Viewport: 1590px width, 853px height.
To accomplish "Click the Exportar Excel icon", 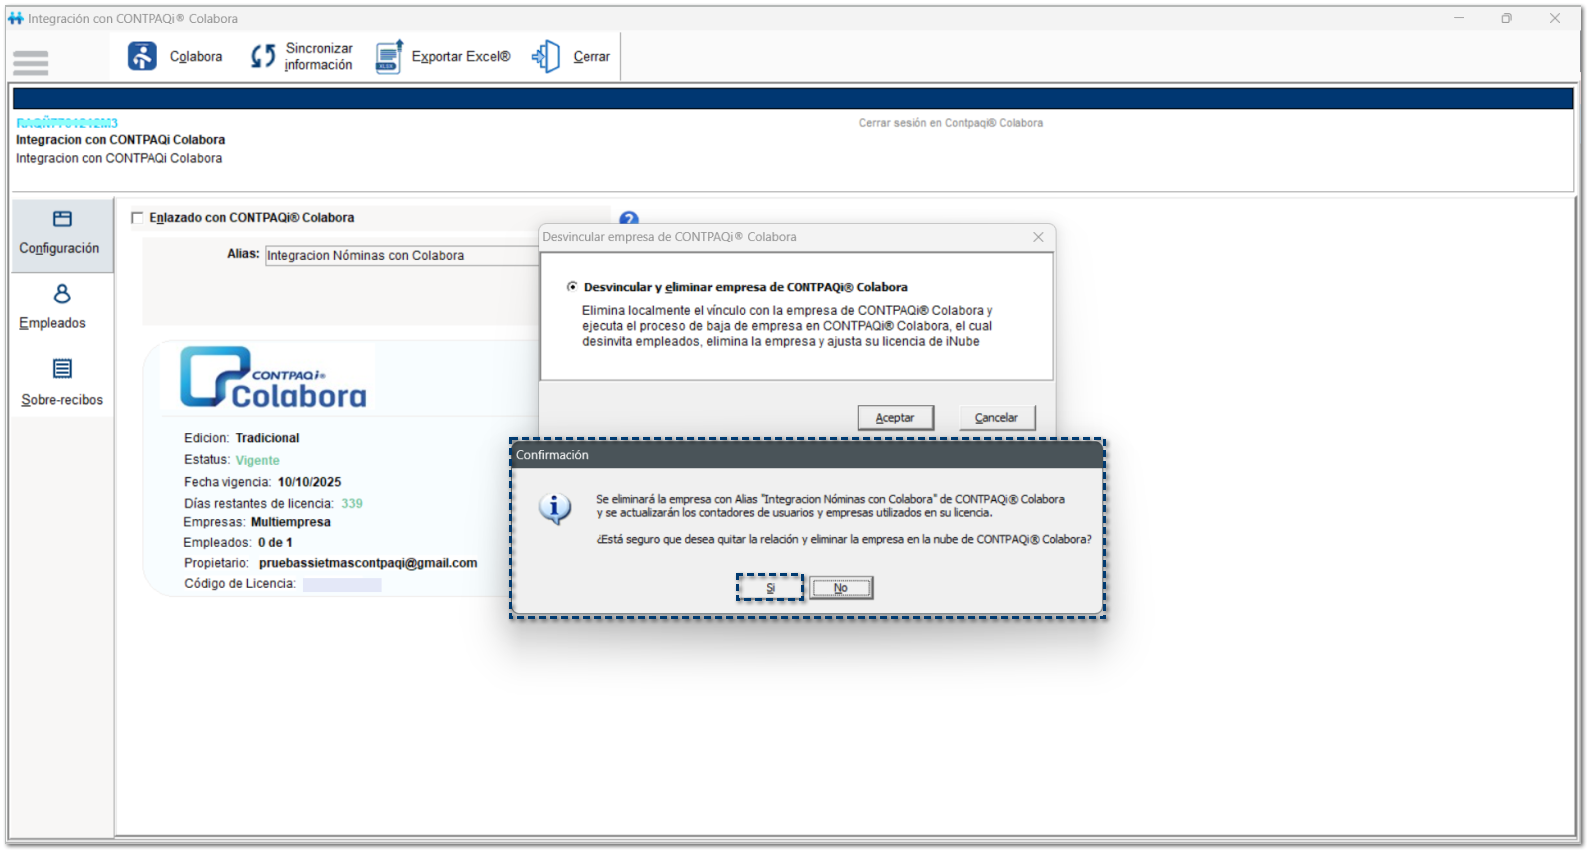I will [x=389, y=56].
